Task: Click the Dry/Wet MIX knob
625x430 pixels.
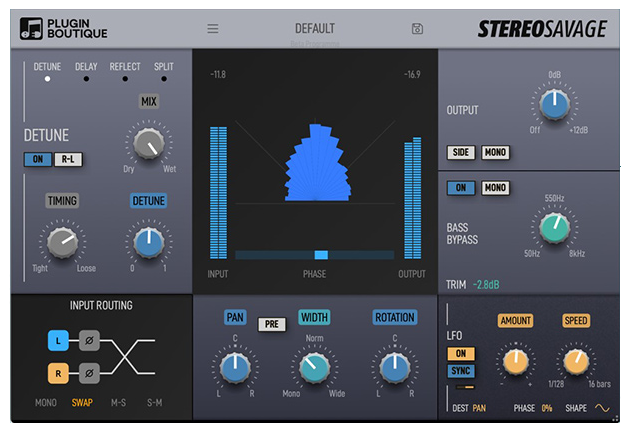Action: click(x=149, y=144)
